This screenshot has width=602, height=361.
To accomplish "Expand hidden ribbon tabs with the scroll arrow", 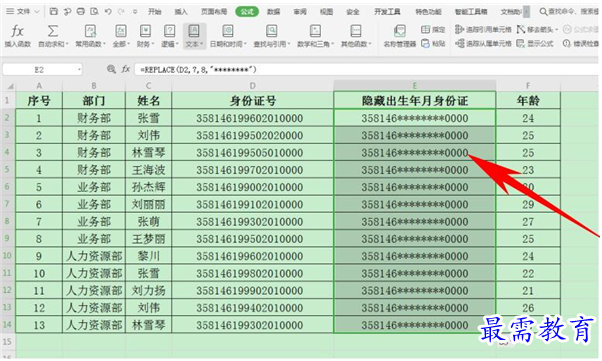I will click(526, 12).
